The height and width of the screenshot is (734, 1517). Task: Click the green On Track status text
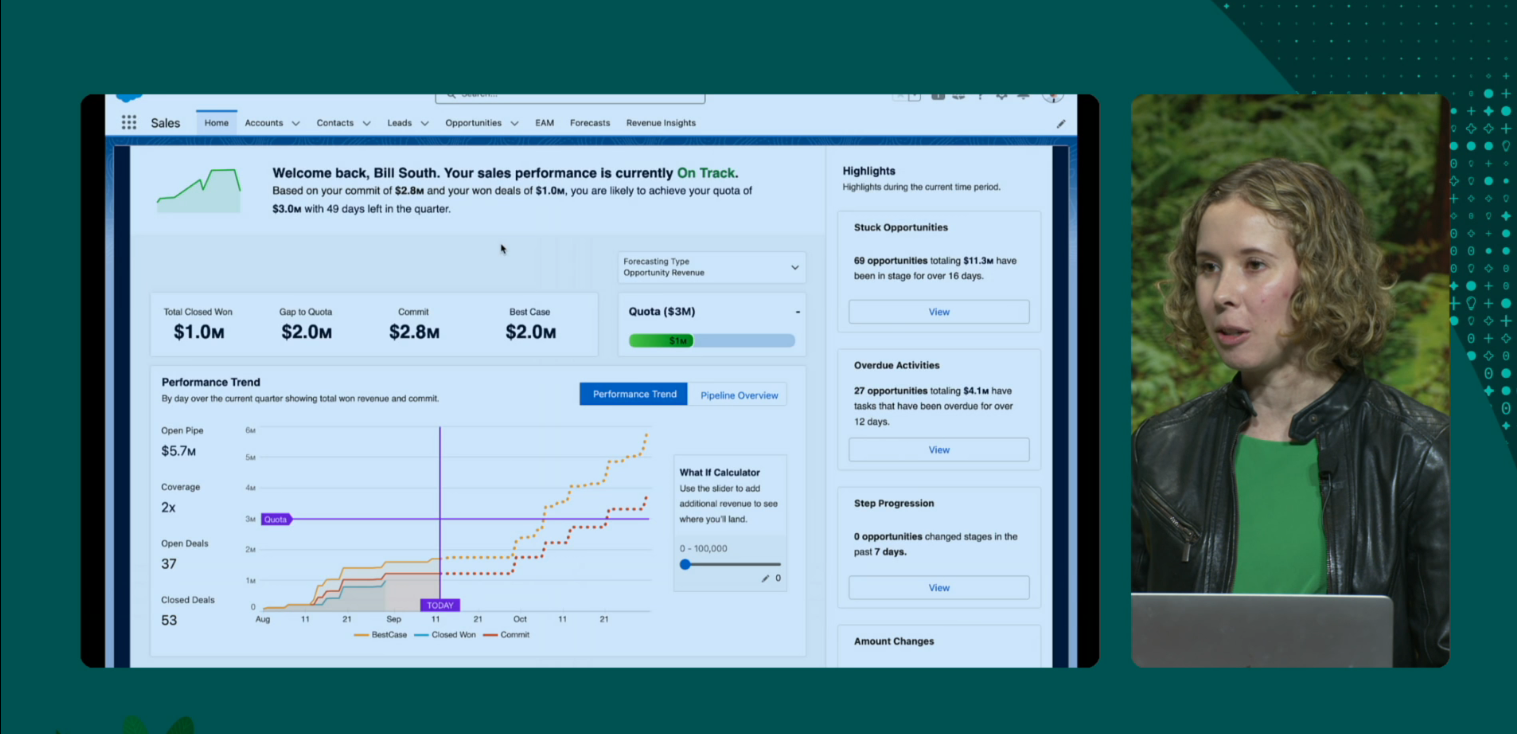coord(708,173)
